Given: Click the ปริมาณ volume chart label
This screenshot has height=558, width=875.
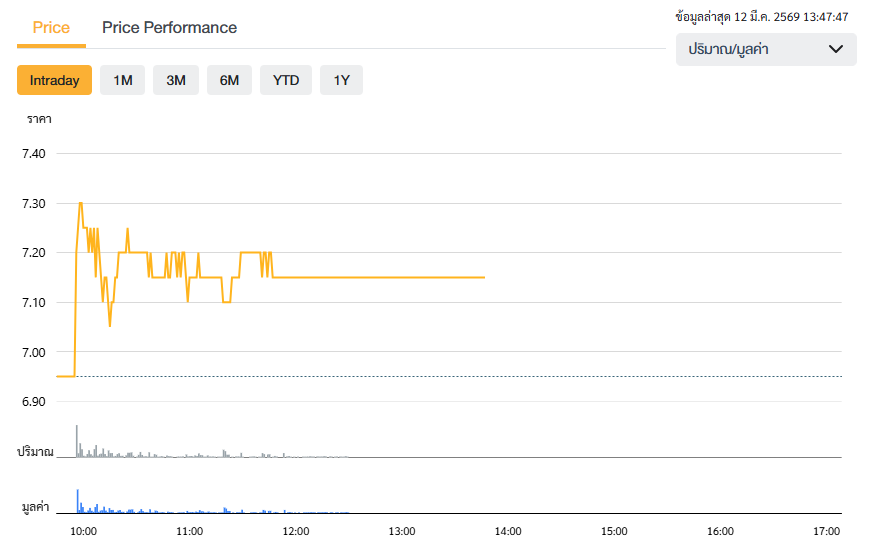Looking at the screenshot, I should (x=35, y=452).
